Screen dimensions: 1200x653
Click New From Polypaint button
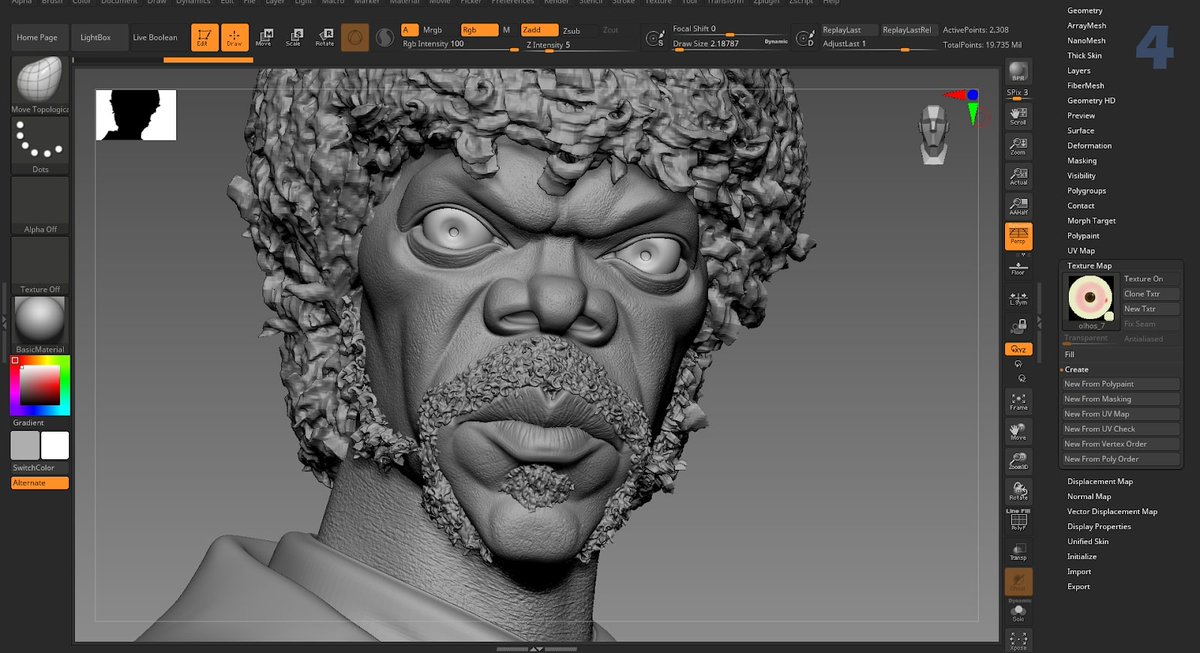(1119, 383)
